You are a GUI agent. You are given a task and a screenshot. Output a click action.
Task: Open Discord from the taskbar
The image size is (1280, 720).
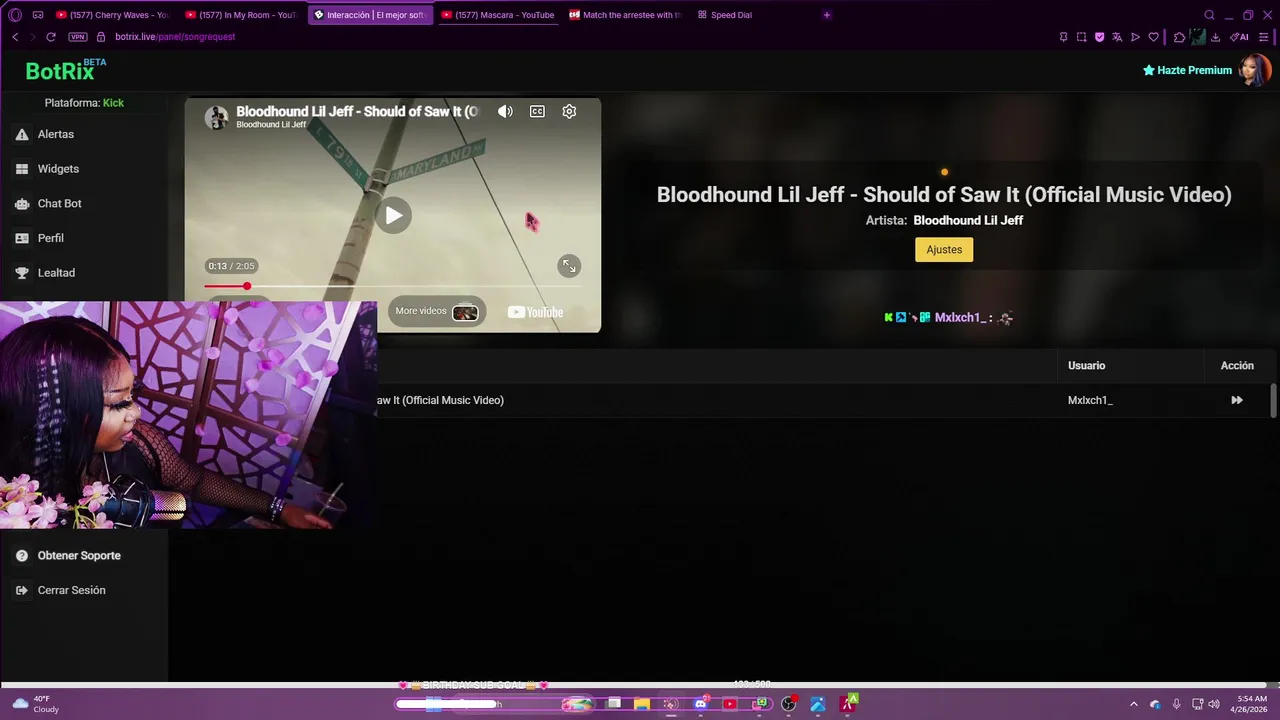tap(700, 704)
